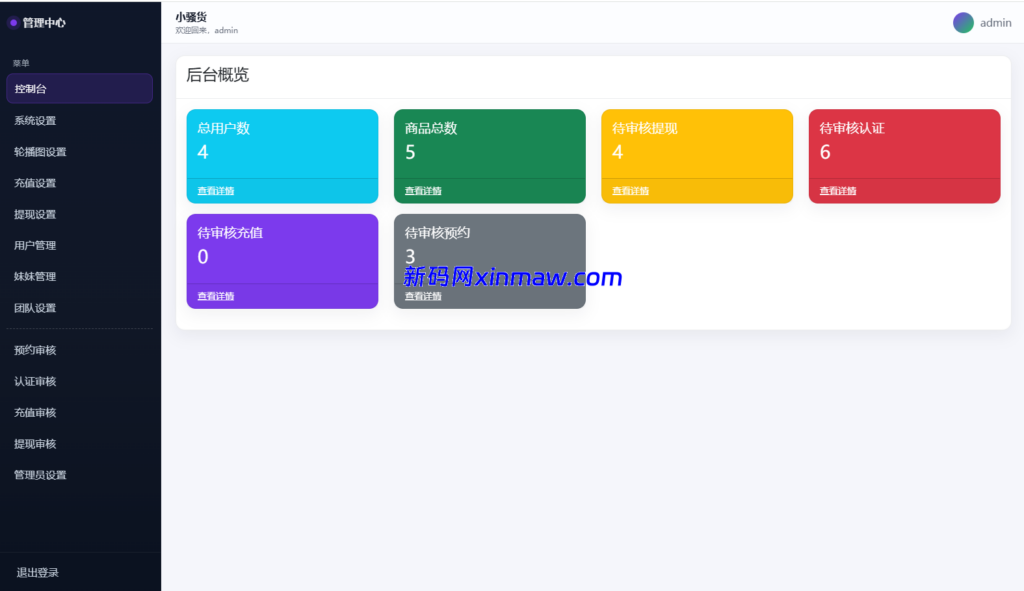
Task: Open the 控制台 menu item
Action: 79,89
